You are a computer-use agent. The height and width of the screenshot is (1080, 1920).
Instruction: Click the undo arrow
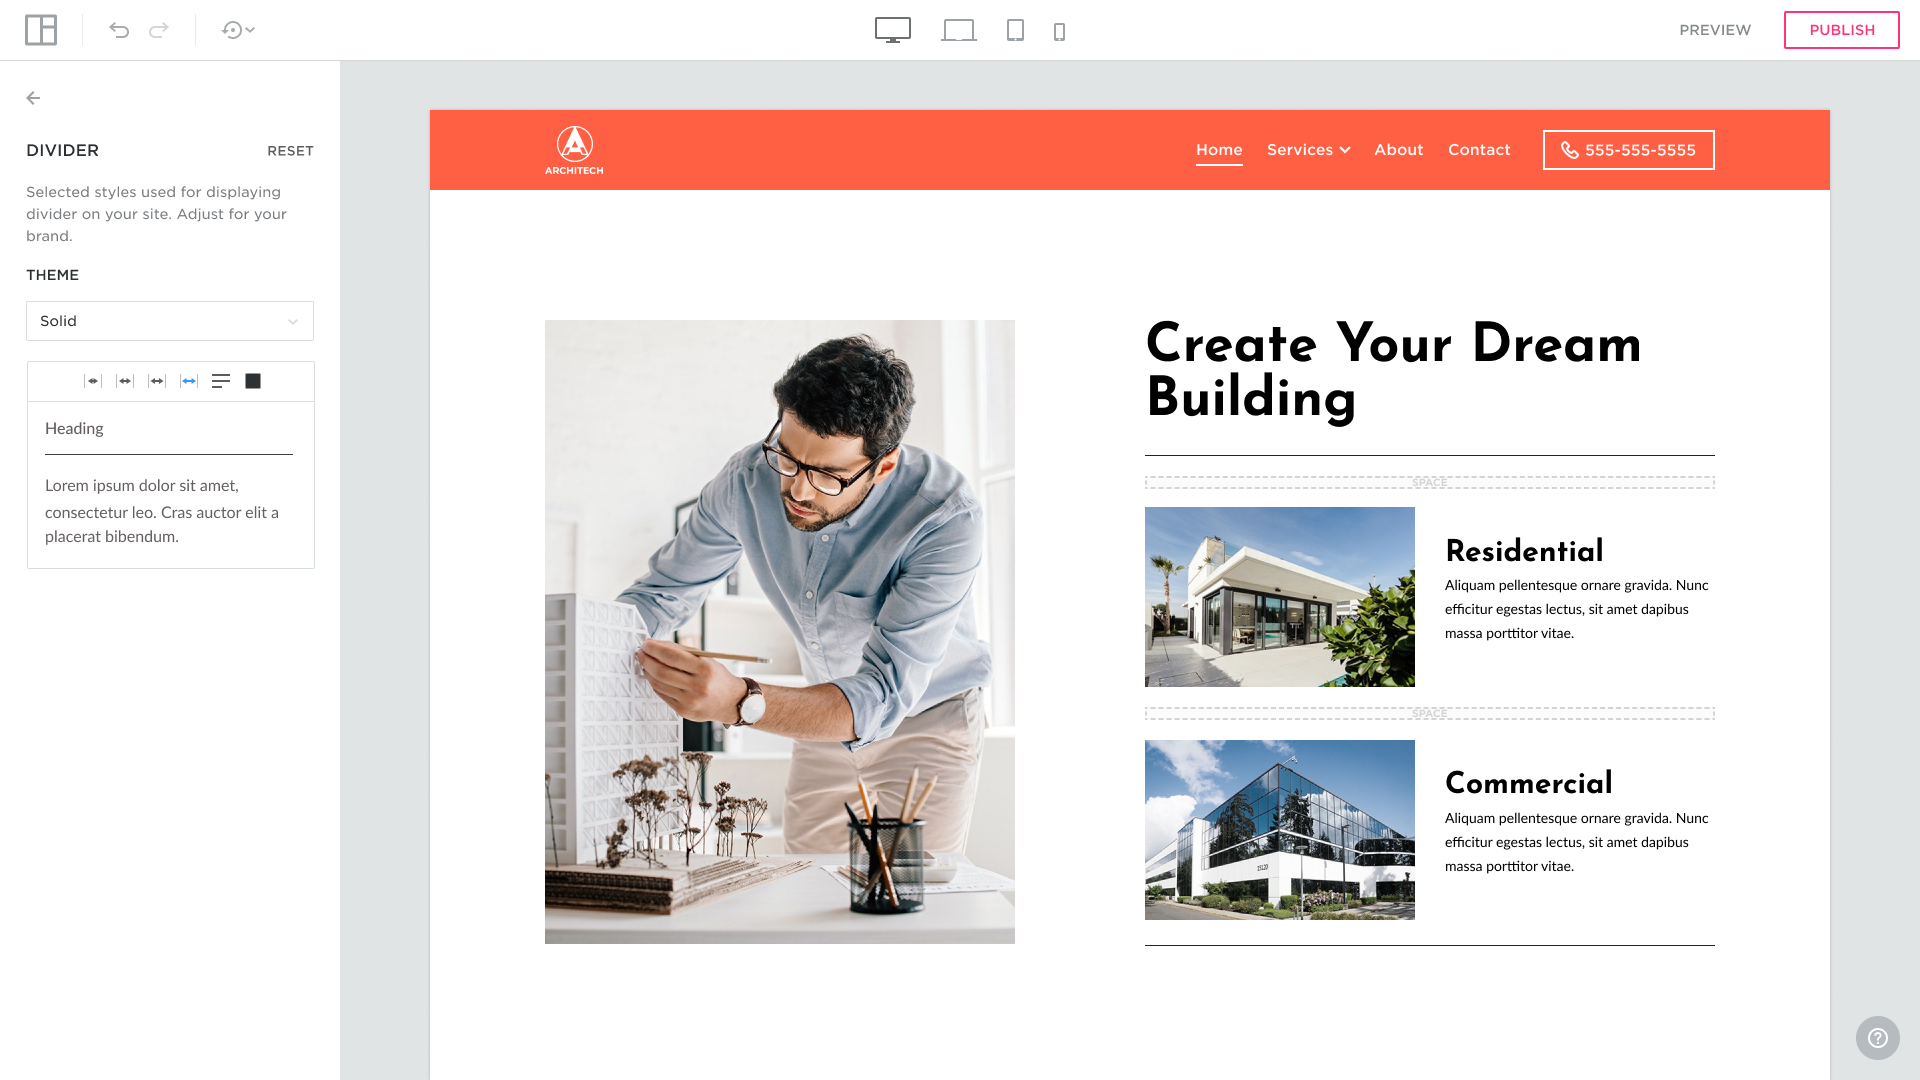(119, 30)
